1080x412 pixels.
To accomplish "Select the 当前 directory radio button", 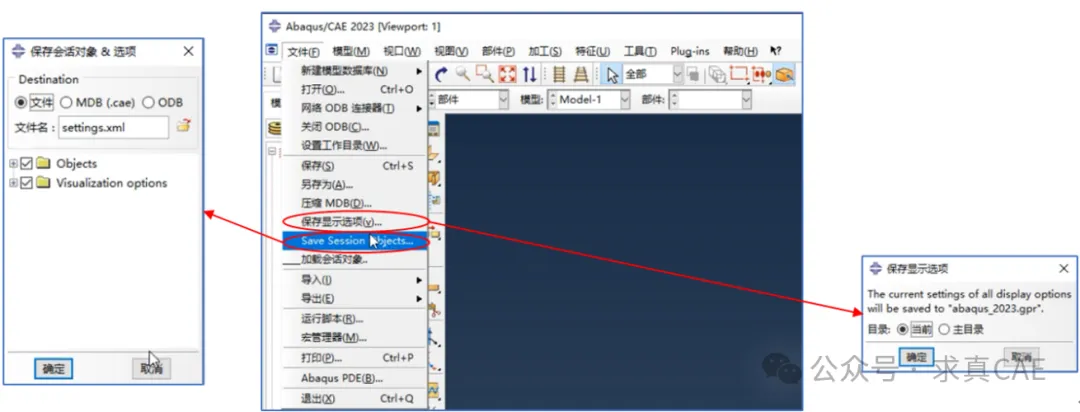I will [x=900, y=329].
